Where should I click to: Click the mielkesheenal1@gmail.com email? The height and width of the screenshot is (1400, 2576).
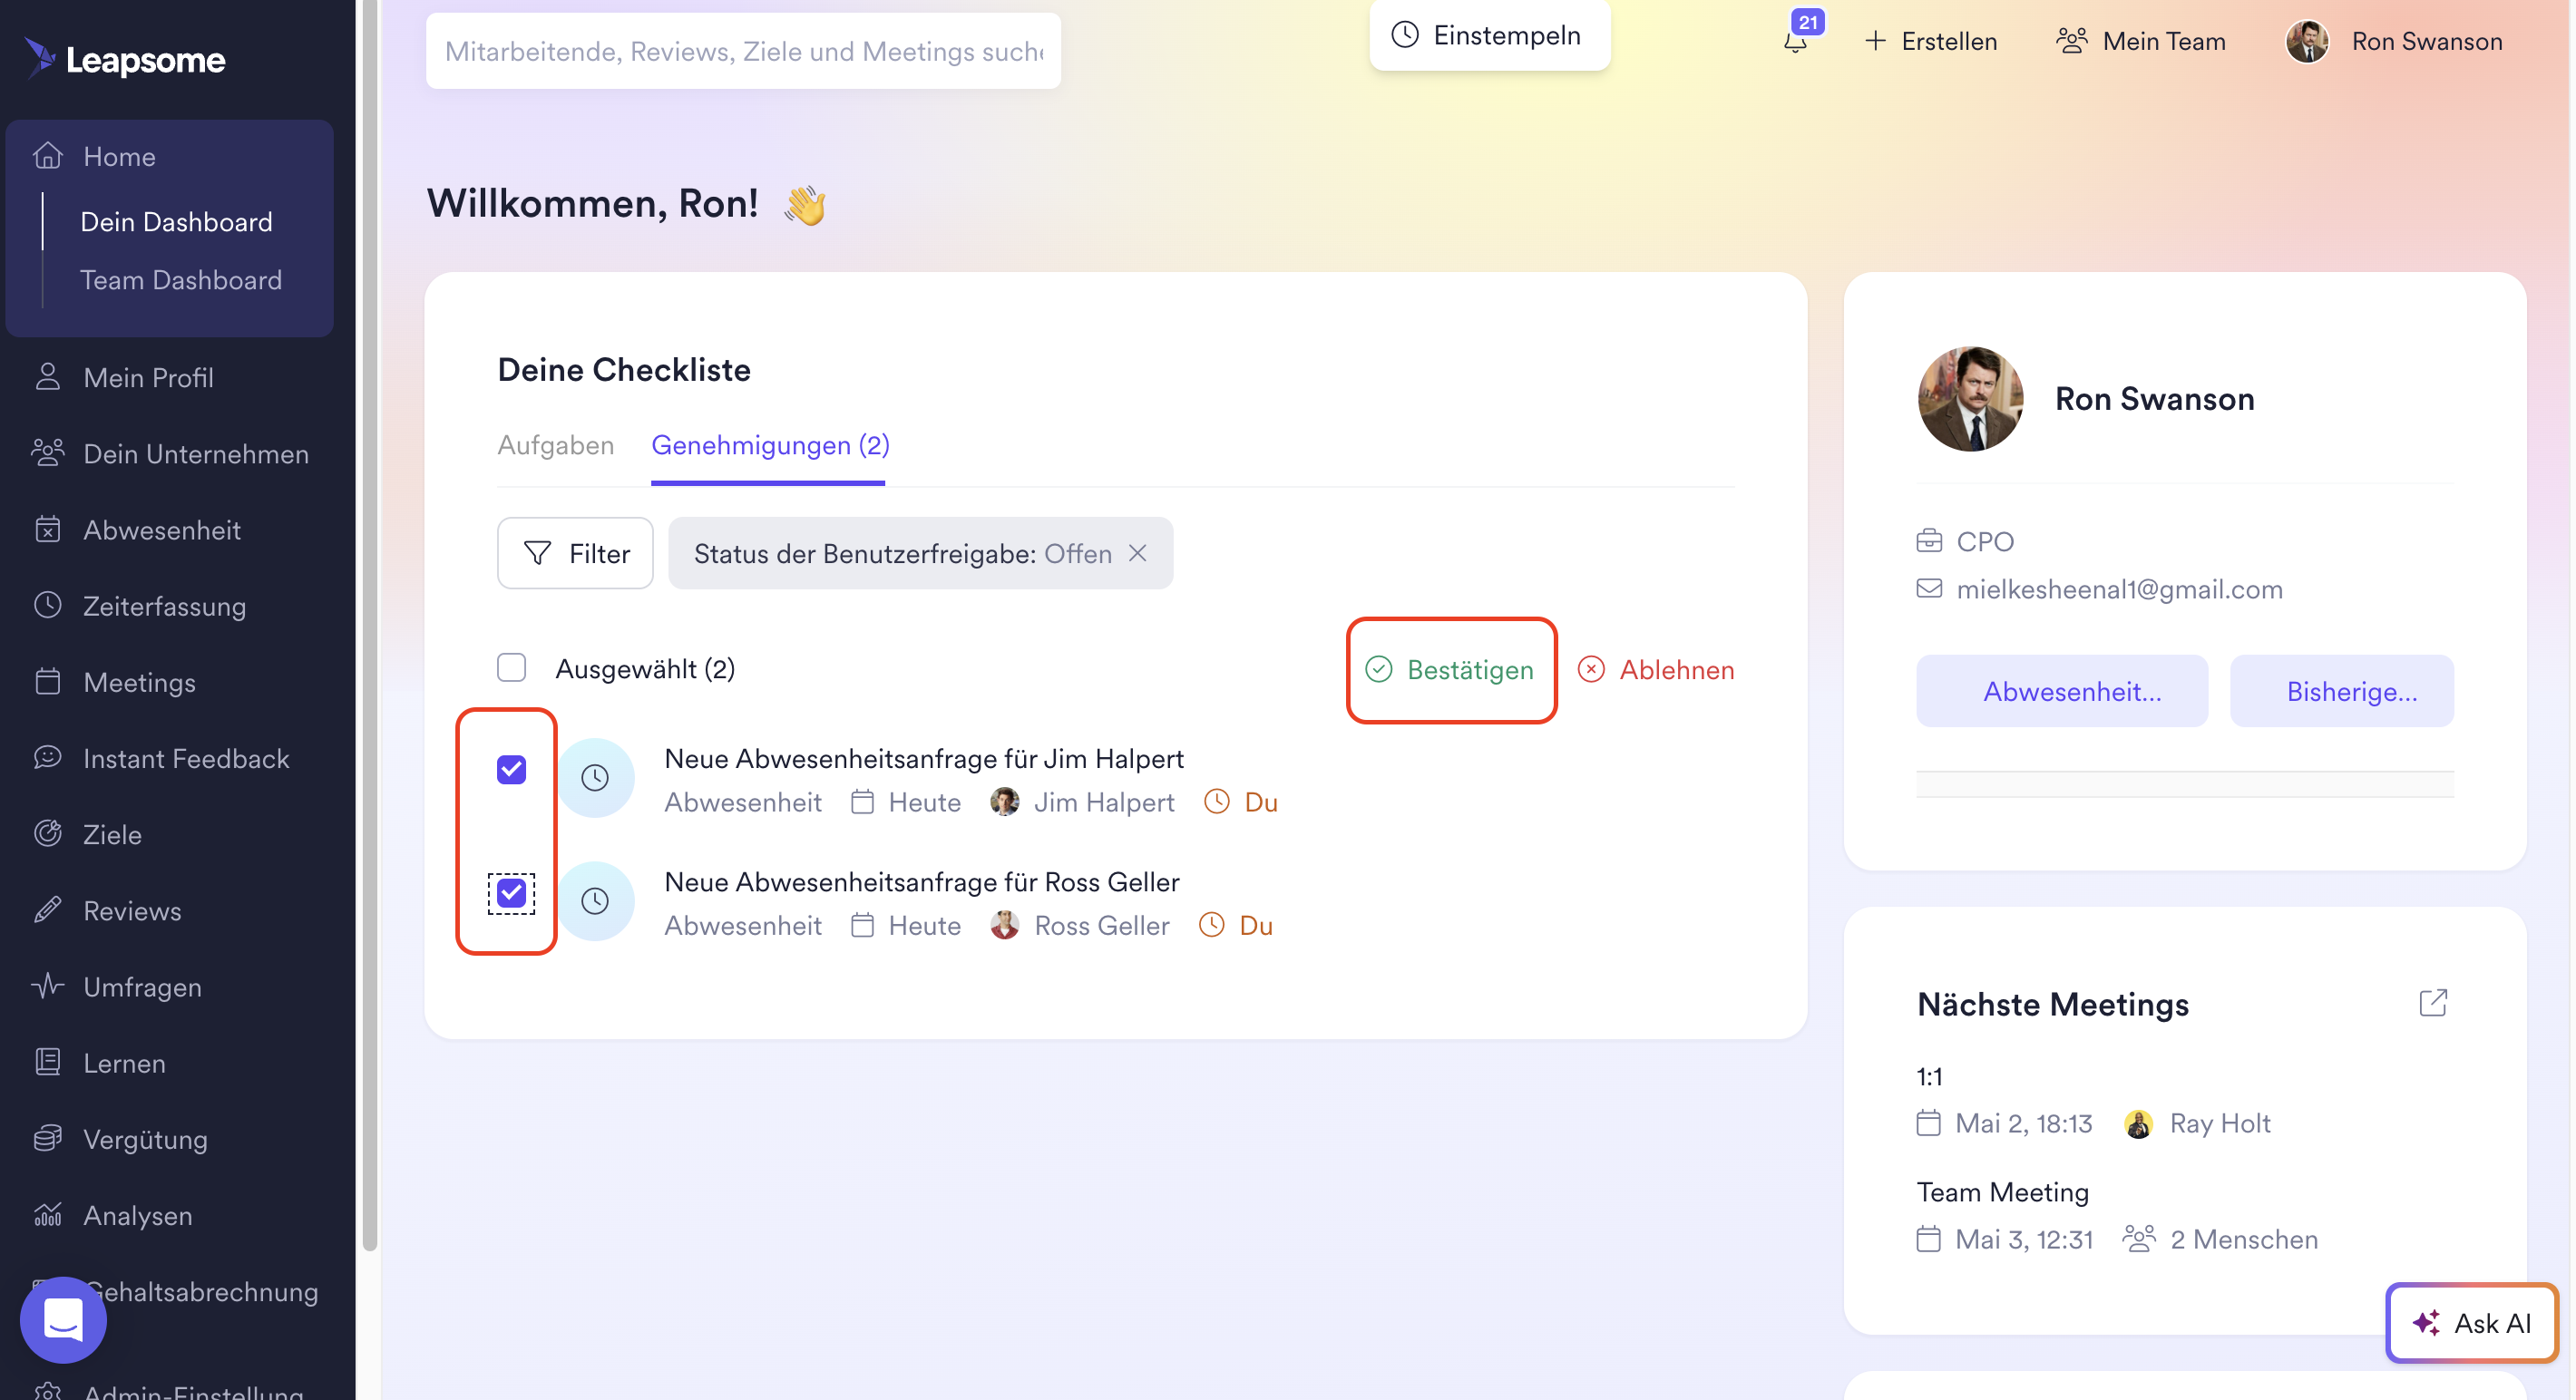pyautogui.click(x=2120, y=589)
